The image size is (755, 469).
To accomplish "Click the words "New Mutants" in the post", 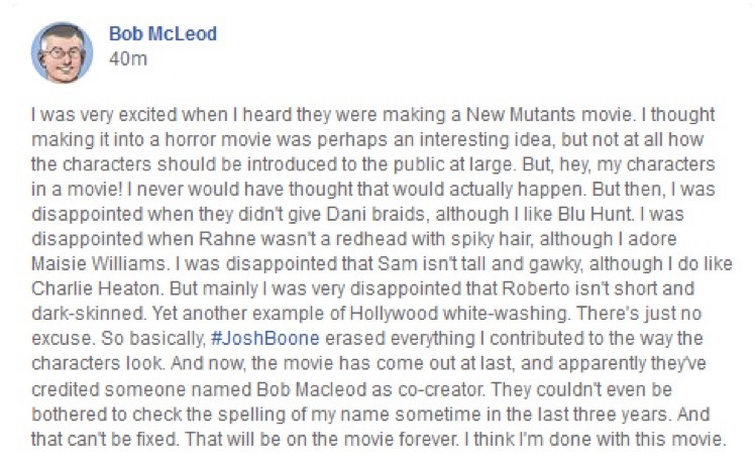I will [x=521, y=115].
